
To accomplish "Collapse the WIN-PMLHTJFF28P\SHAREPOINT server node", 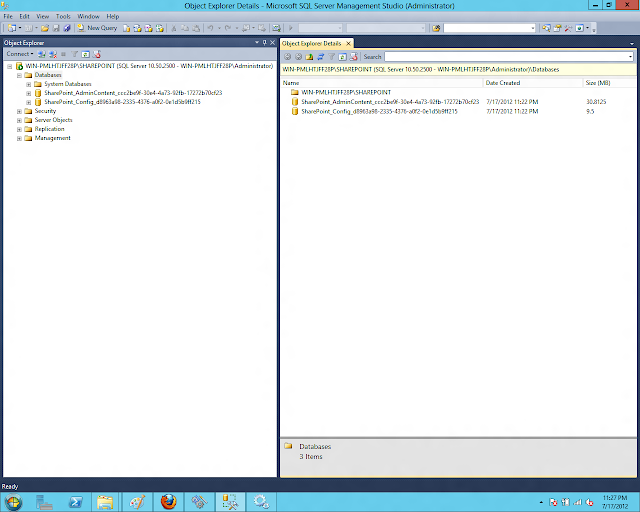I will [x=10, y=66].
